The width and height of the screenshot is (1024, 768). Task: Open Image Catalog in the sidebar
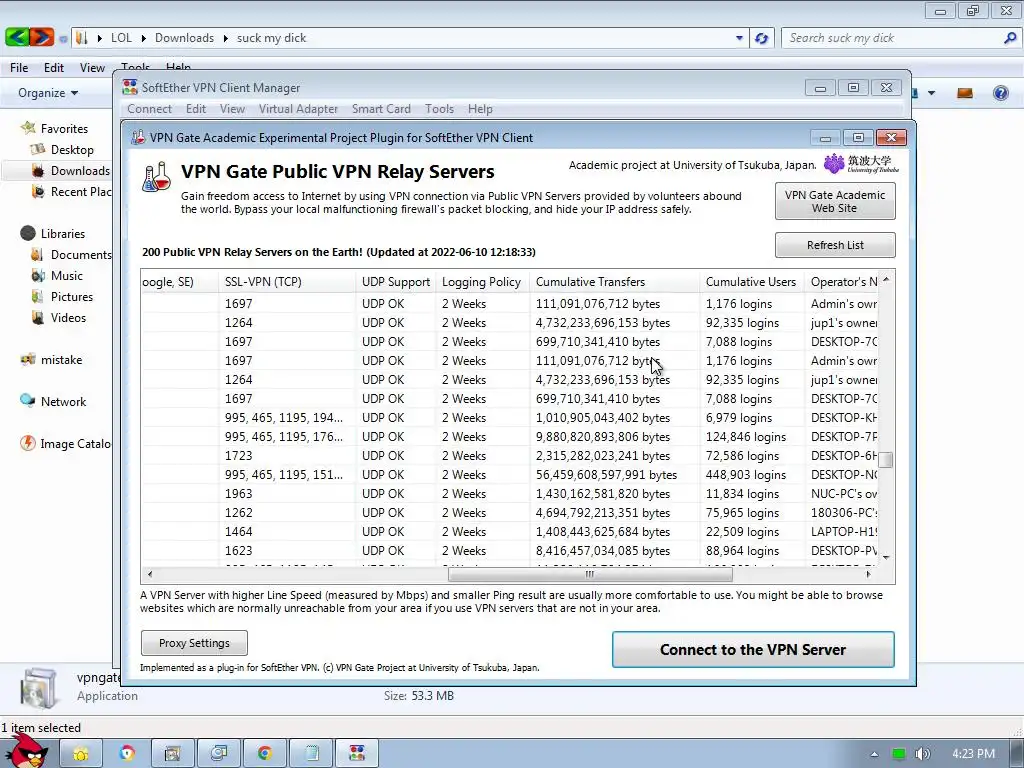pos(65,443)
